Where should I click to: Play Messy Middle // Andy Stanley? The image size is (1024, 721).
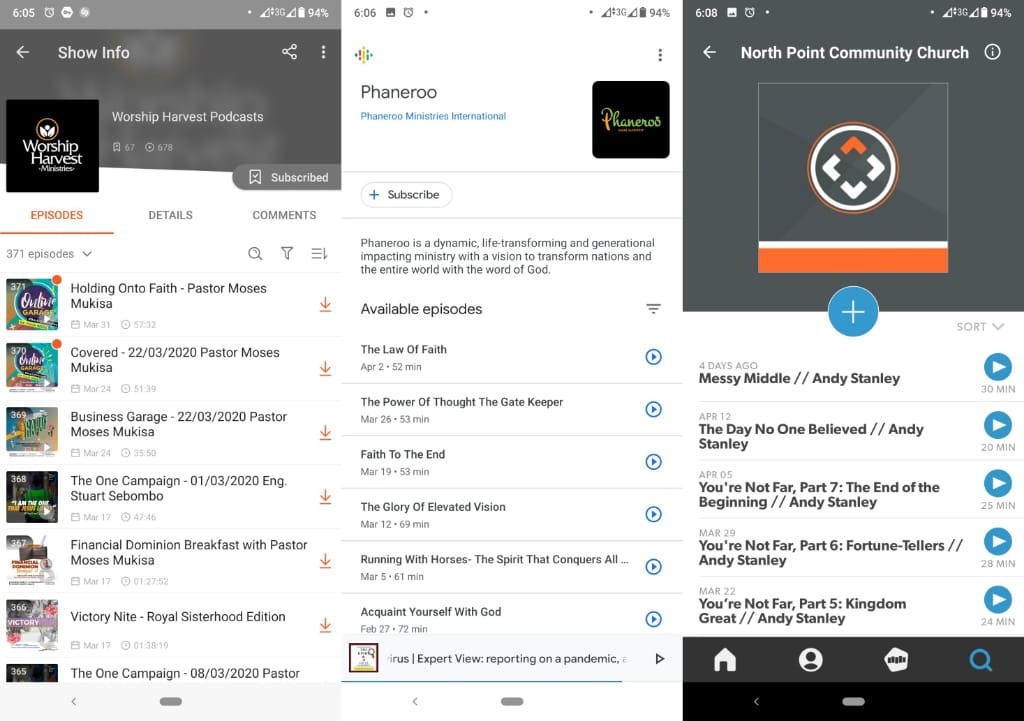[998, 367]
